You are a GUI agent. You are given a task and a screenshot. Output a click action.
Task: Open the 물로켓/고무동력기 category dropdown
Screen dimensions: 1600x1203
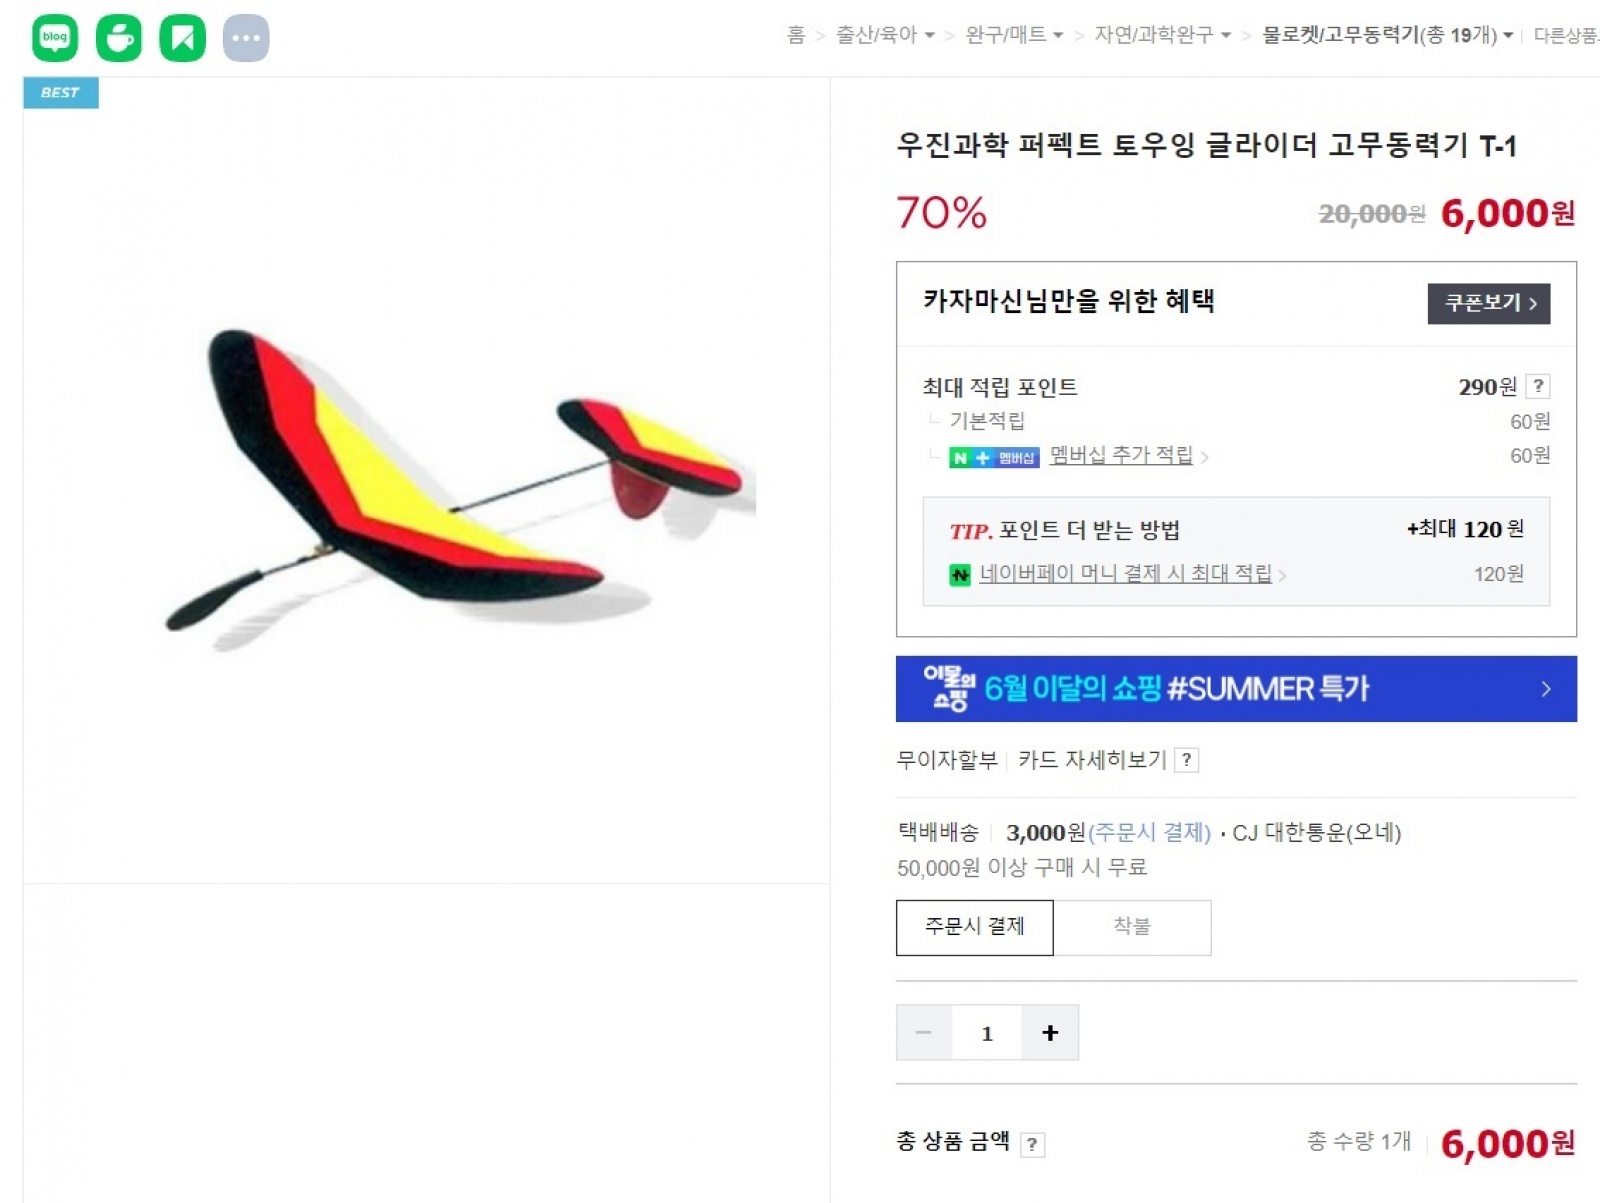click(x=1387, y=35)
